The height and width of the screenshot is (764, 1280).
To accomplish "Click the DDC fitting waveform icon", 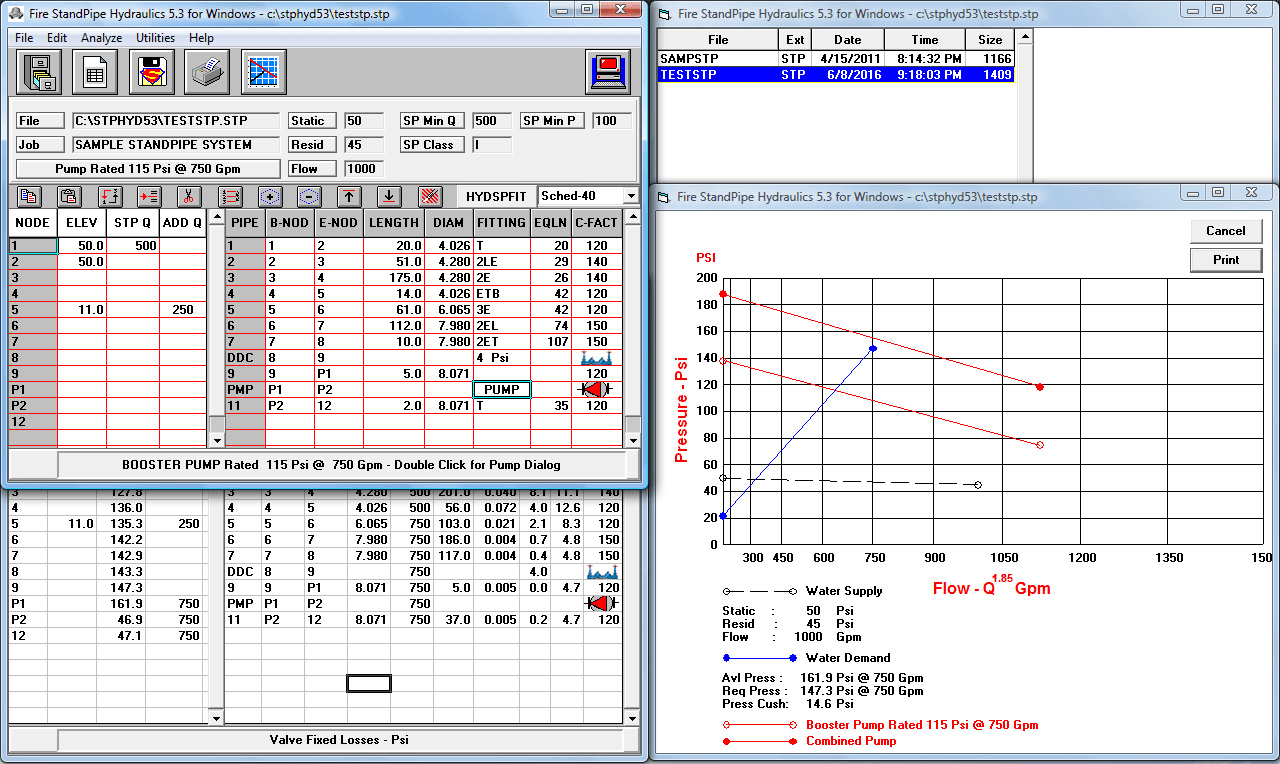I will pyautogui.click(x=596, y=358).
